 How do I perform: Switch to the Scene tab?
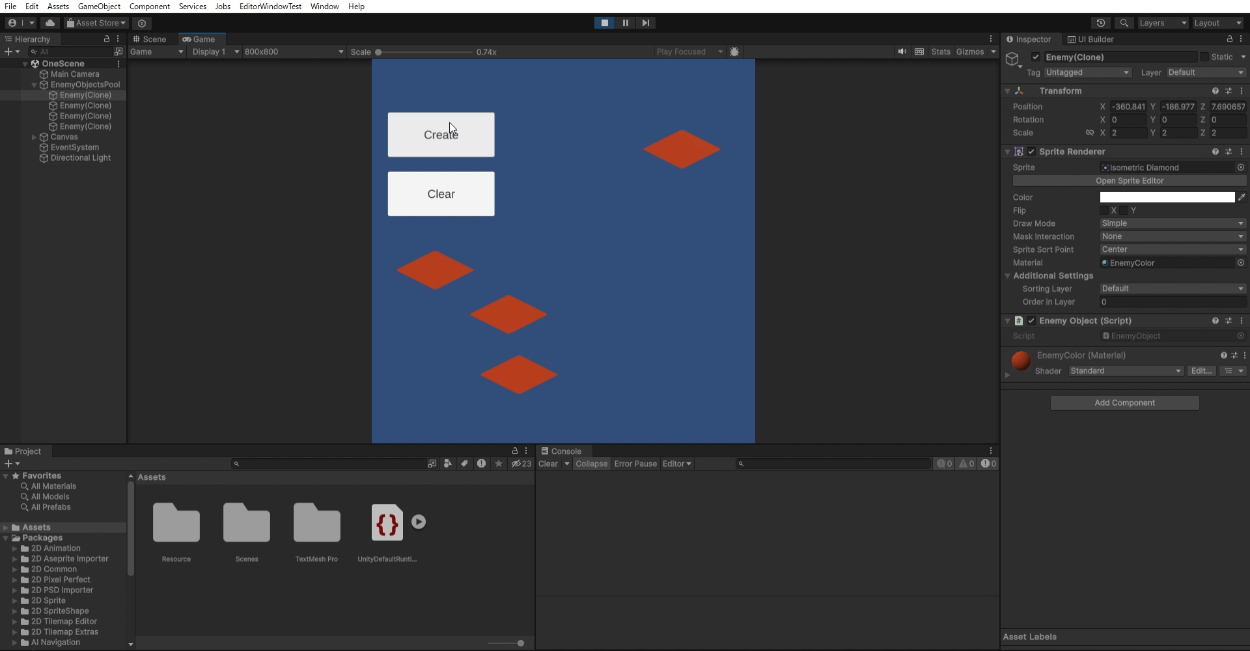pos(150,39)
